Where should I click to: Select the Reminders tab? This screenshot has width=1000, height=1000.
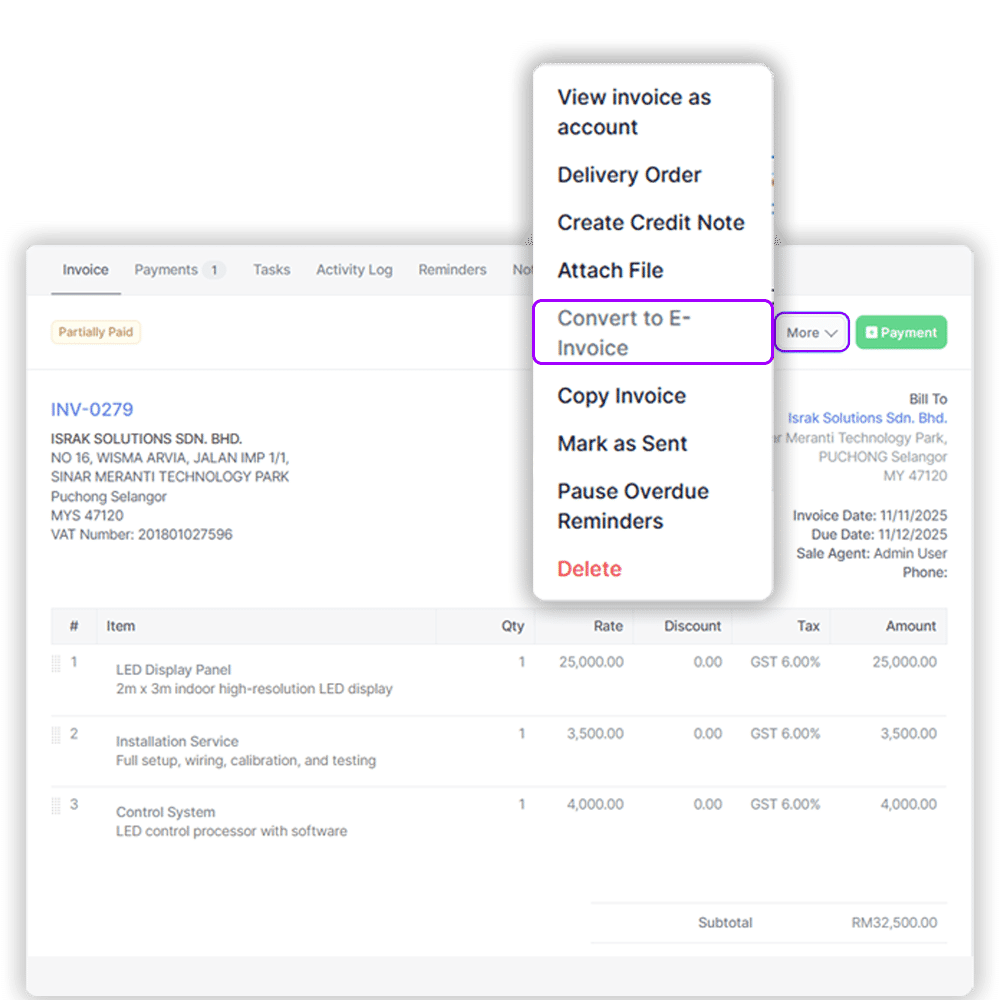[452, 270]
